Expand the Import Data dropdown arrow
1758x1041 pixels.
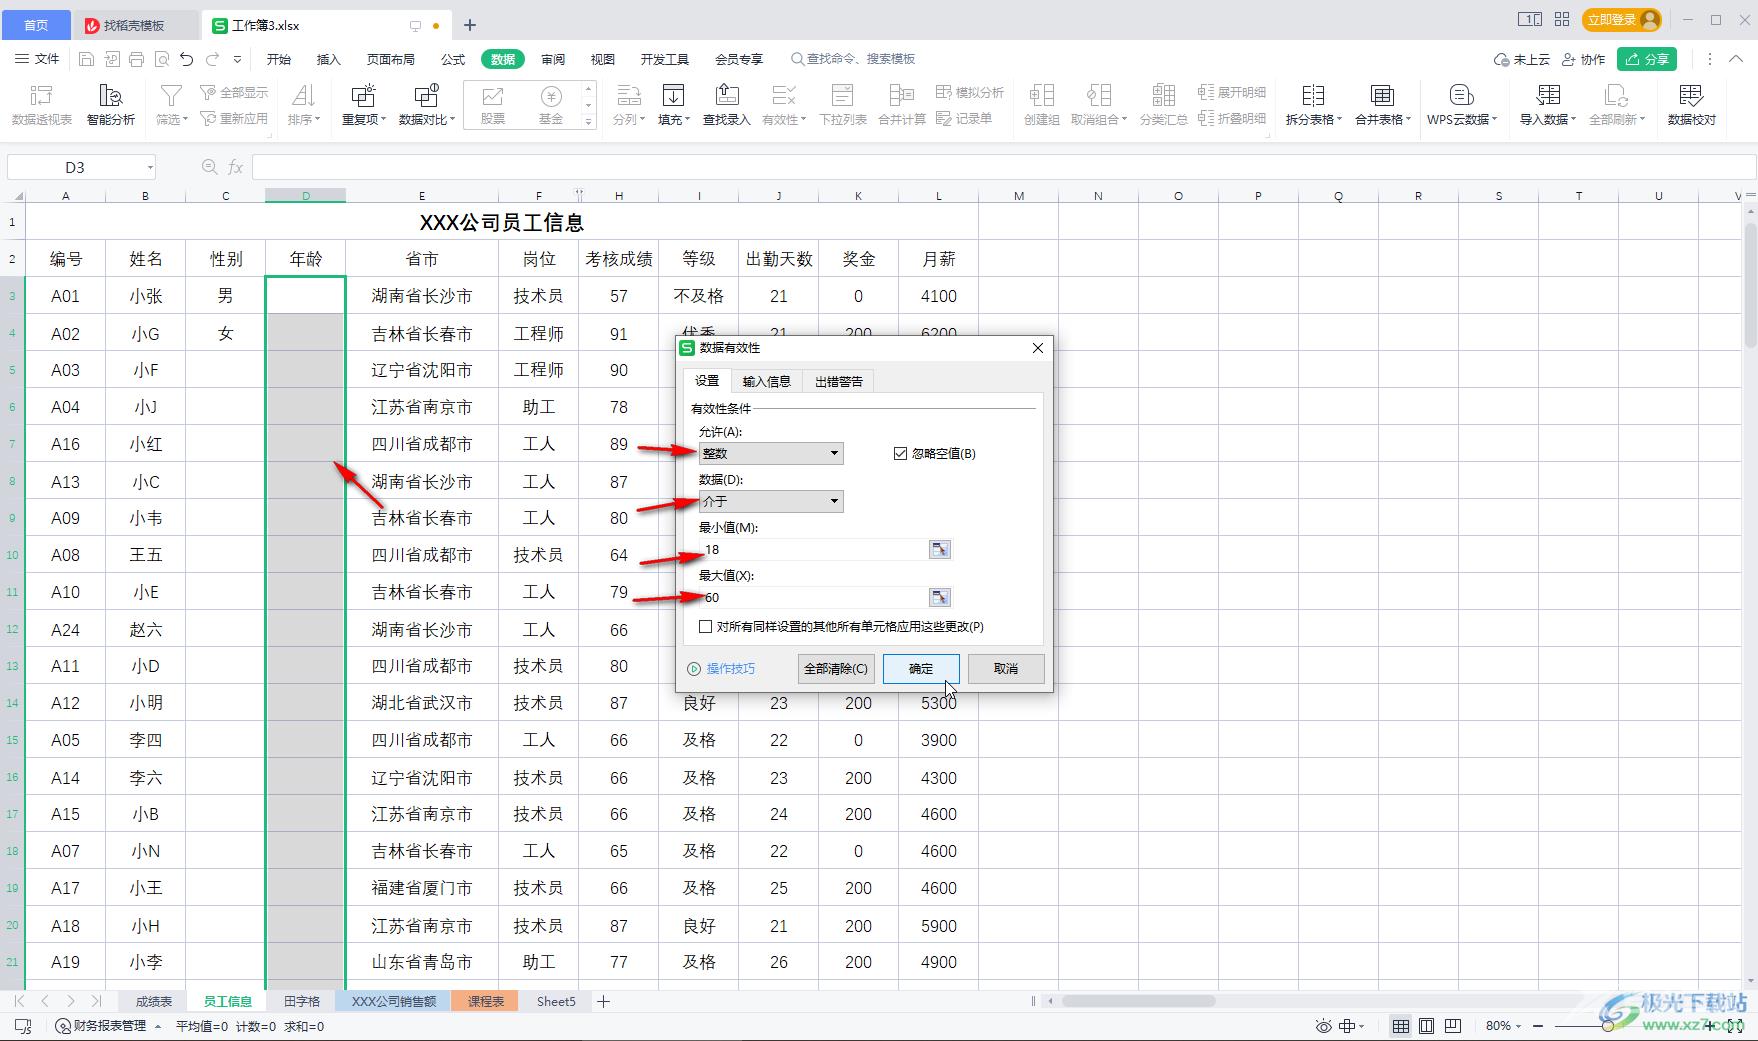pyautogui.click(x=1573, y=120)
